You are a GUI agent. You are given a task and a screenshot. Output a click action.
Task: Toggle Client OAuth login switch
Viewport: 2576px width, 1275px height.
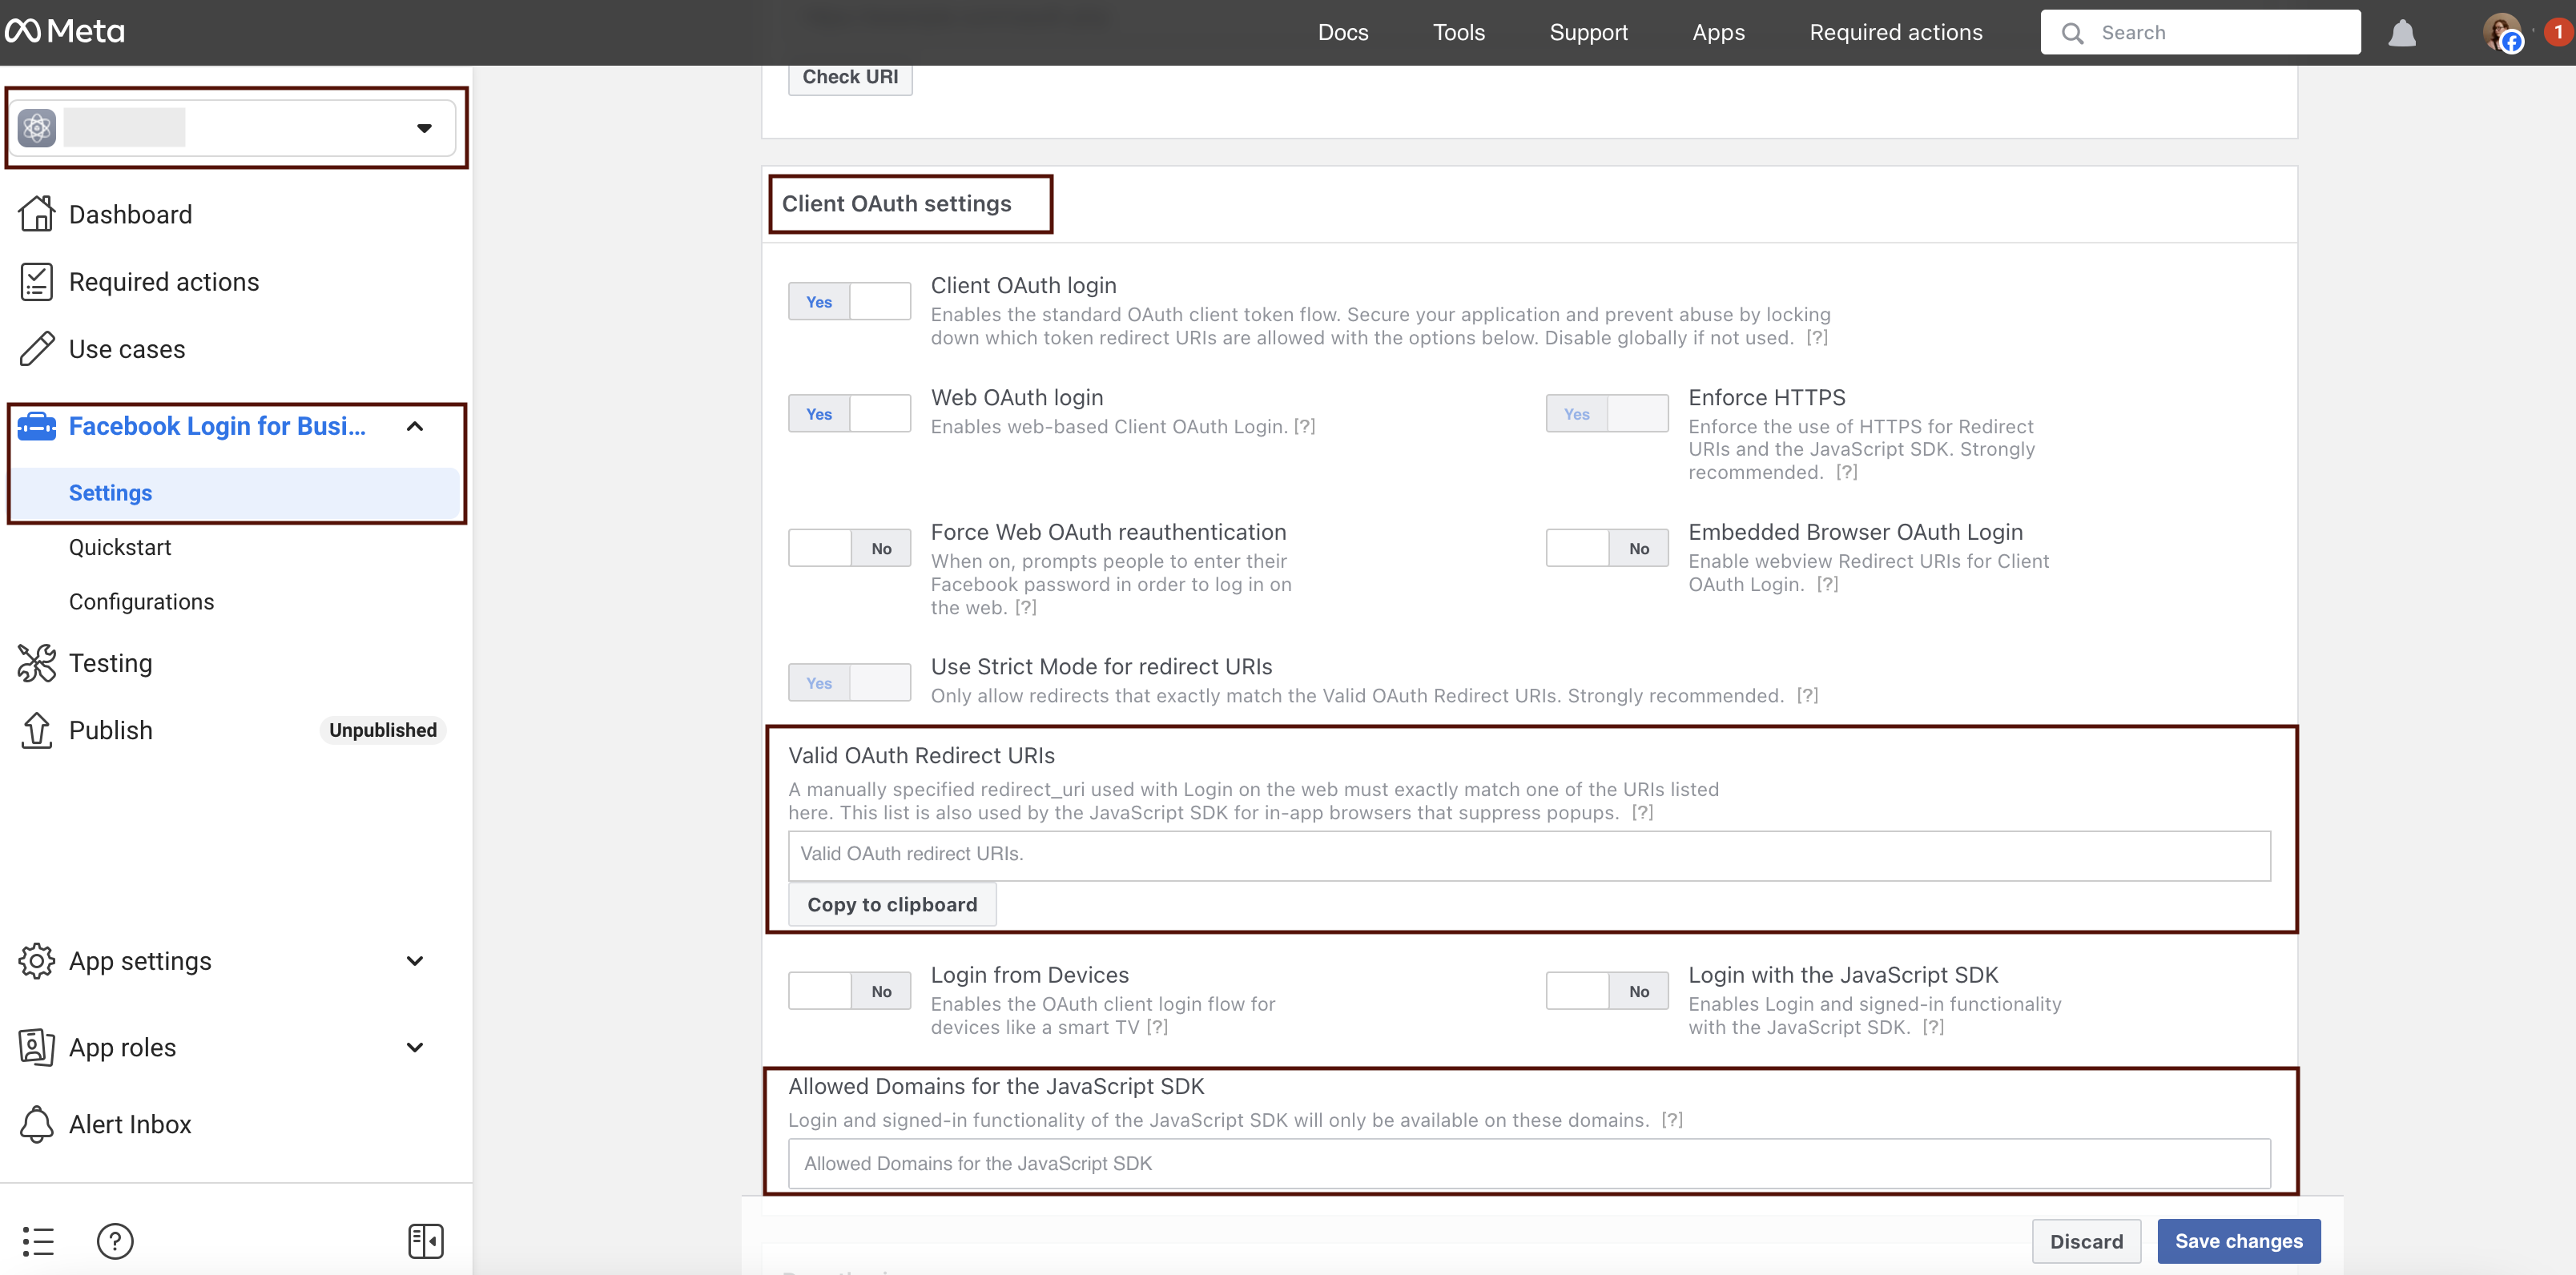pyautogui.click(x=849, y=301)
